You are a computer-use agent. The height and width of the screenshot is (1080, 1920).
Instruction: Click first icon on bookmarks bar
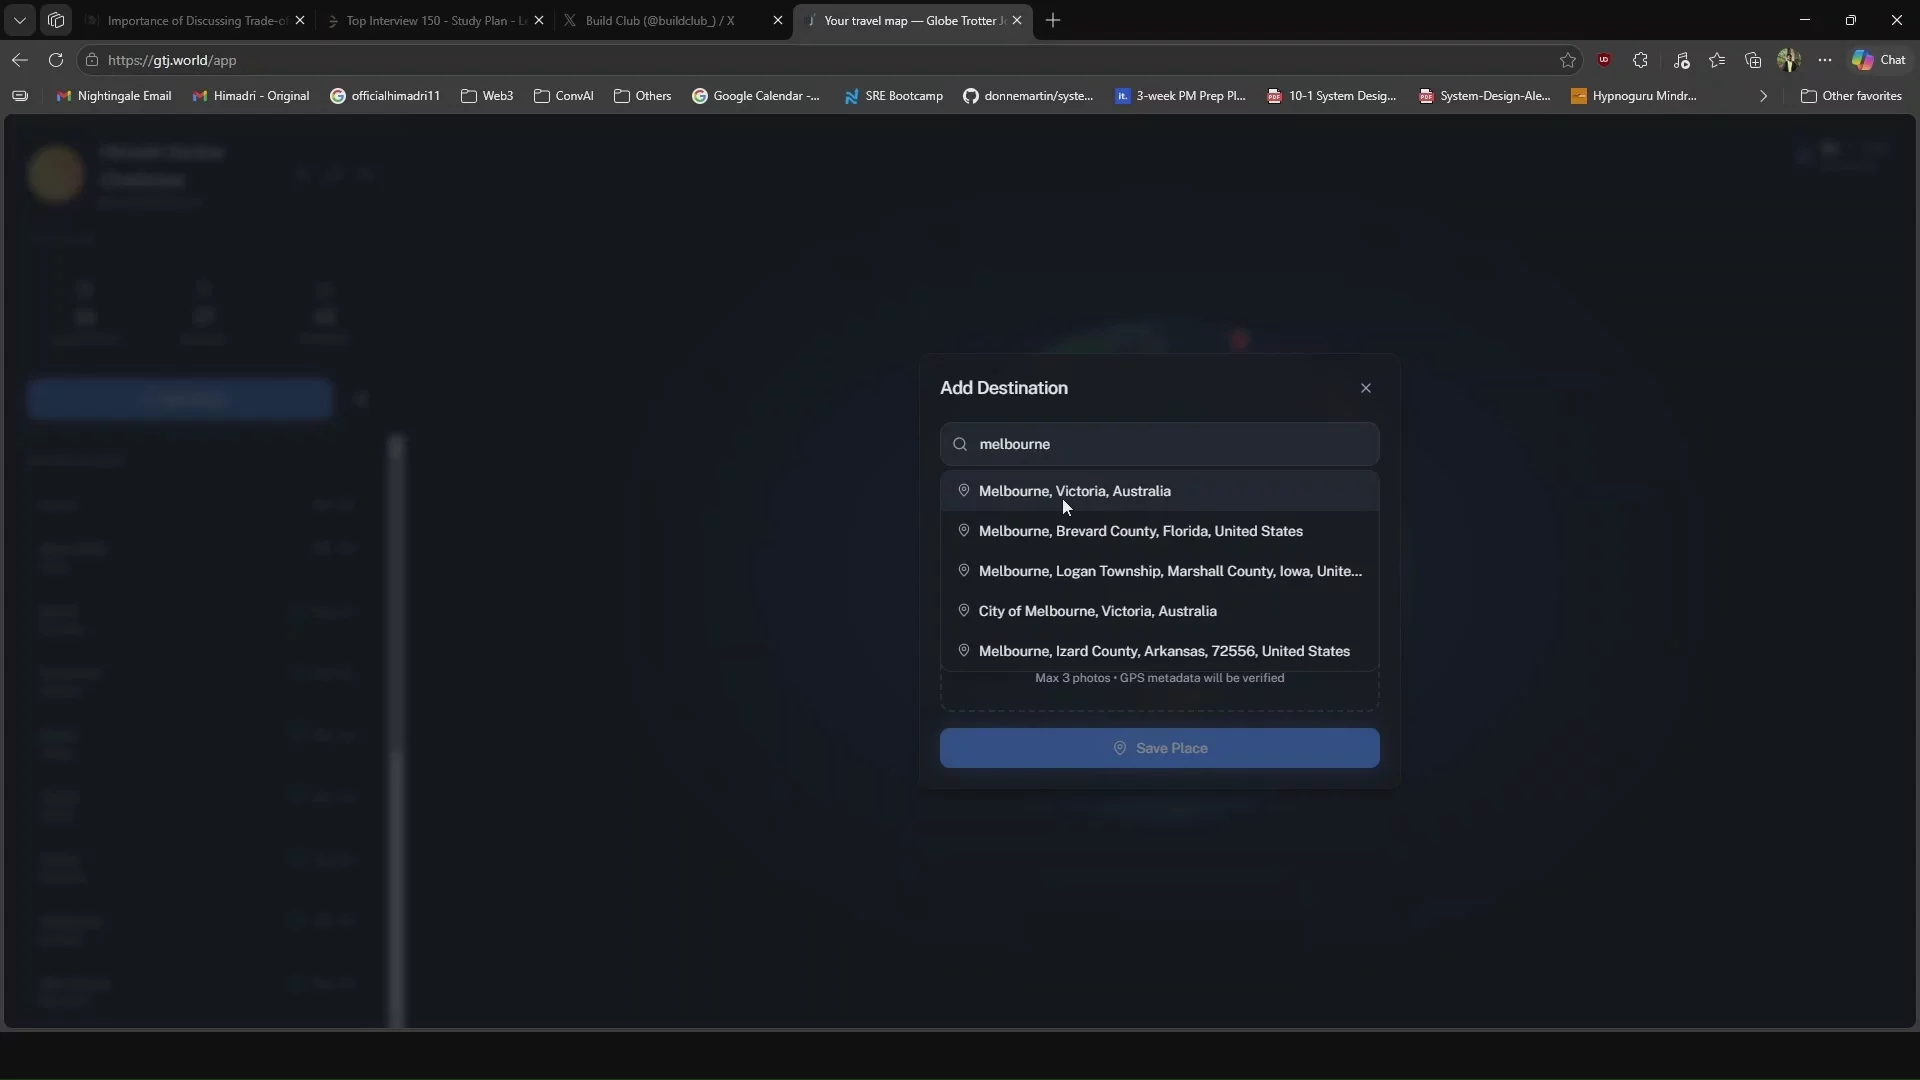point(20,96)
